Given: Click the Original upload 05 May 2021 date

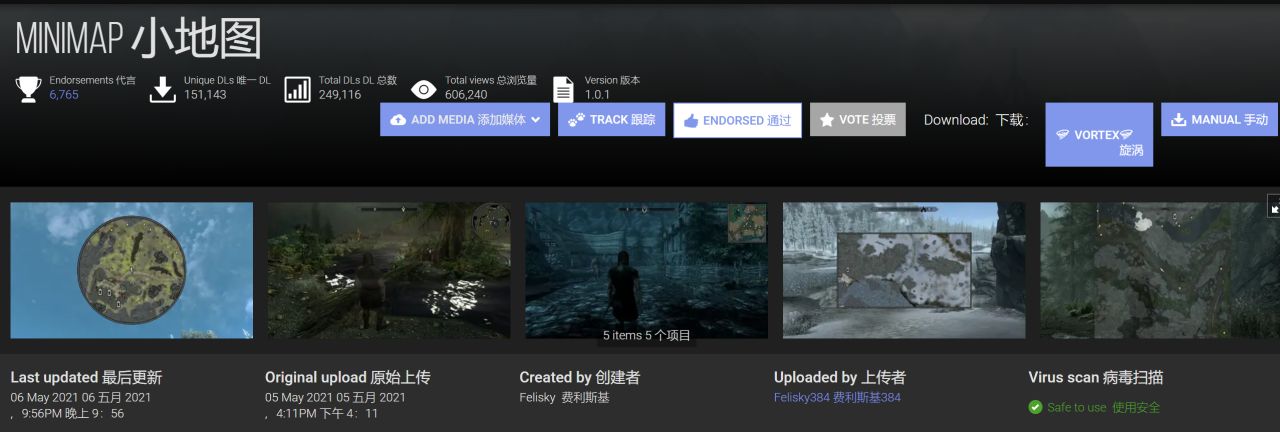Looking at the screenshot, I should tap(335, 397).
